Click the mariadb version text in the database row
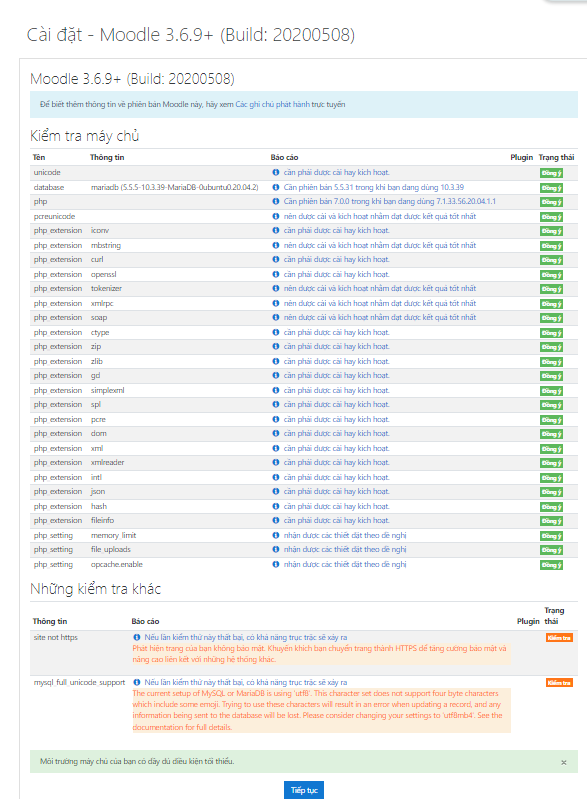The width and height of the screenshot is (587, 799). coord(174,188)
